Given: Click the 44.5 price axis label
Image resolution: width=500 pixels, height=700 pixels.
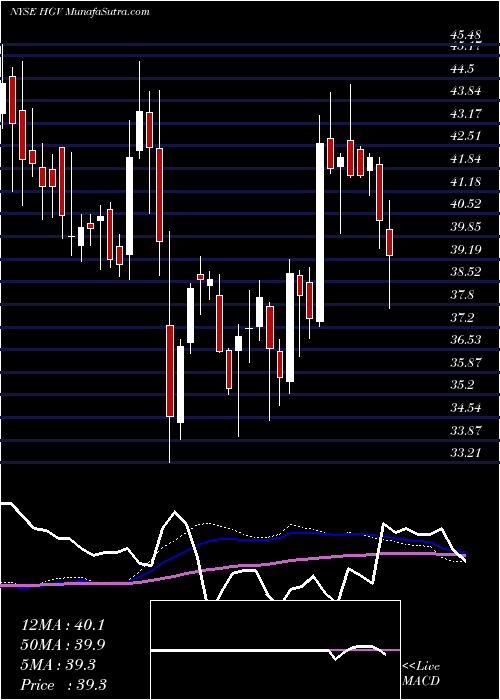Looking at the screenshot, I should pos(462,69).
